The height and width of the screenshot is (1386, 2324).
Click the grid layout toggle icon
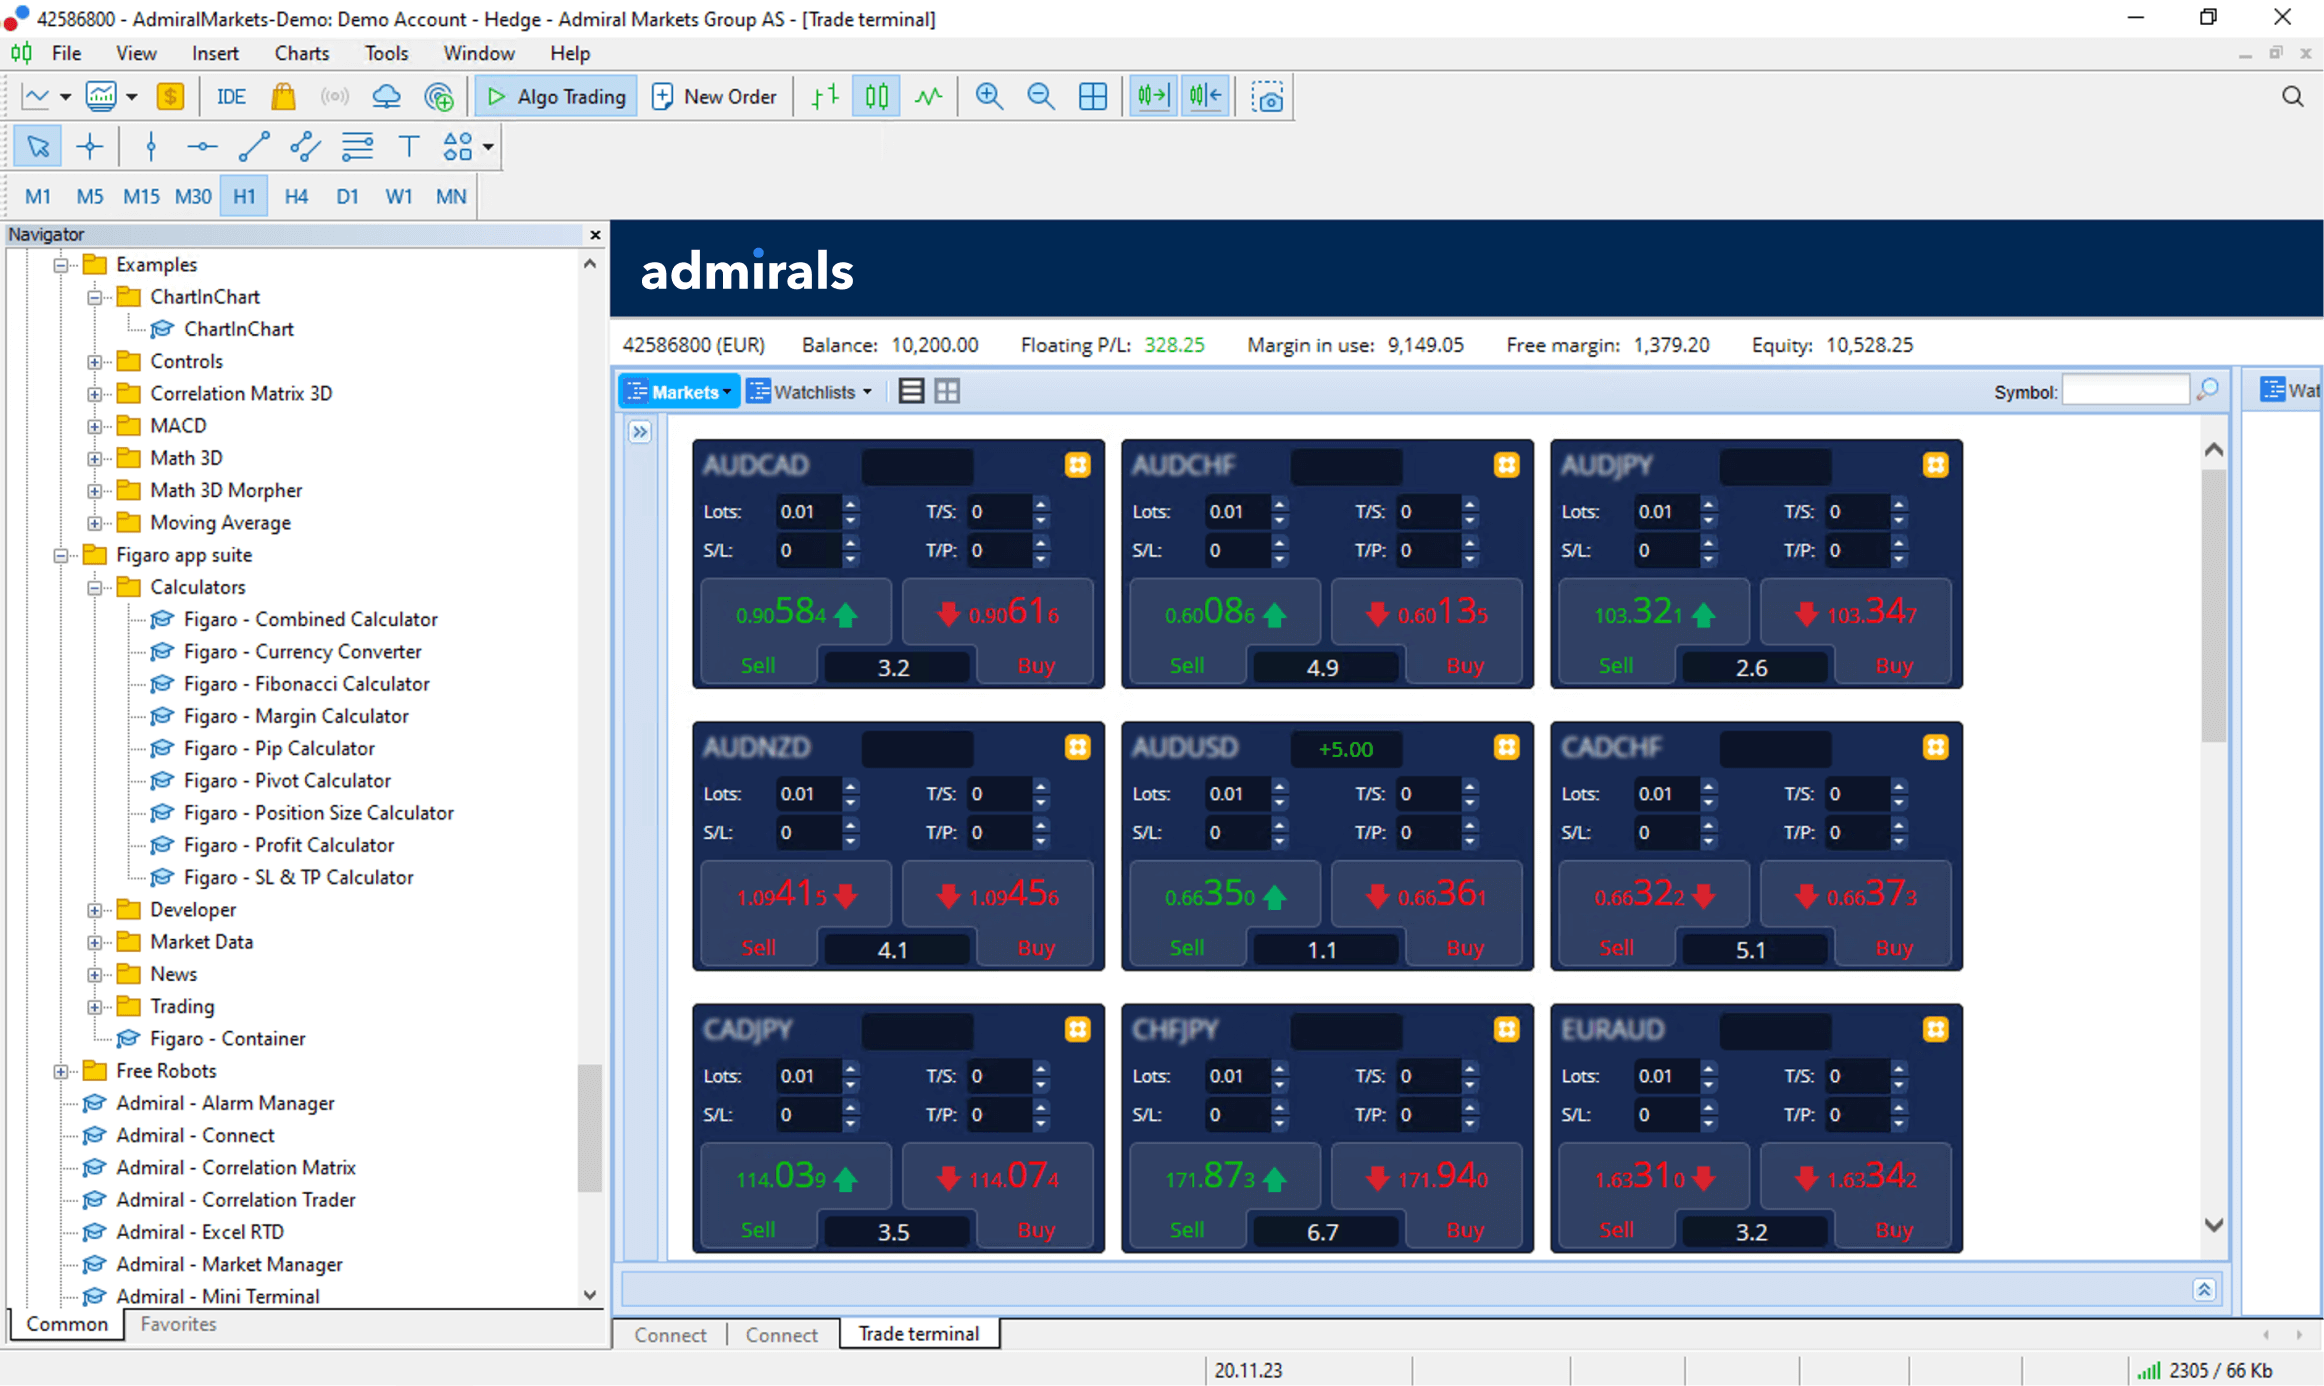(x=947, y=391)
